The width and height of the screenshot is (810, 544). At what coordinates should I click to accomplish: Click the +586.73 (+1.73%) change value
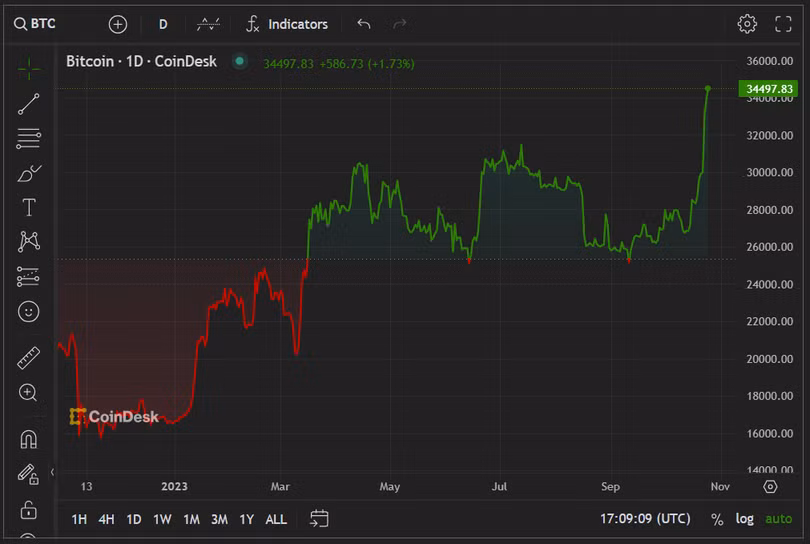[x=367, y=64]
